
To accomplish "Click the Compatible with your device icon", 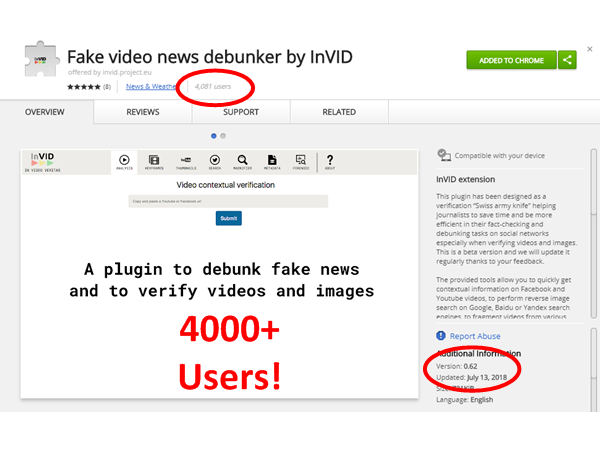I will [444, 155].
